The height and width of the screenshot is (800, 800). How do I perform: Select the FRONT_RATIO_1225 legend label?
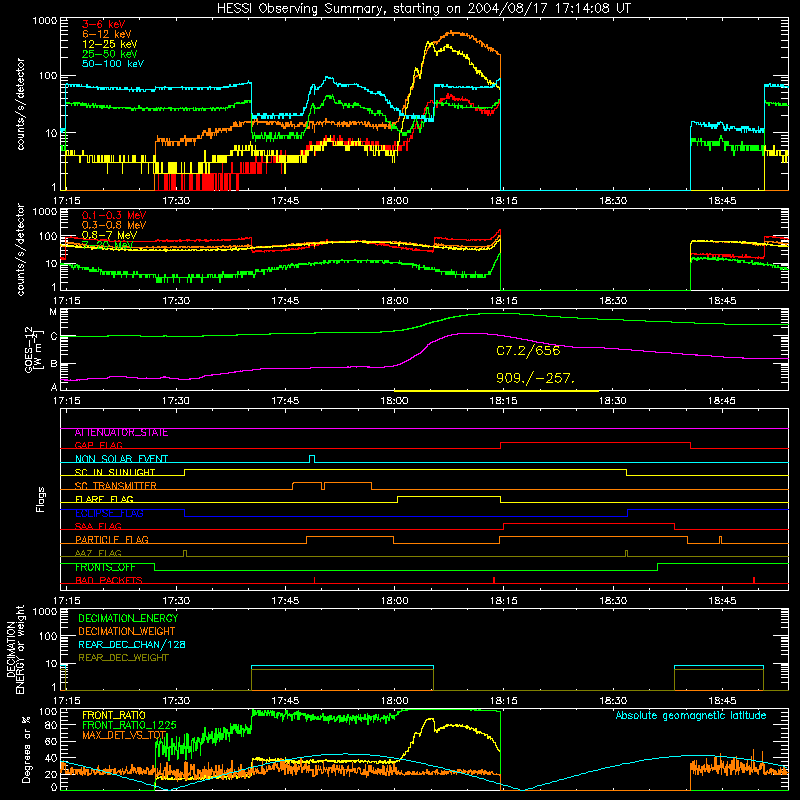(129, 725)
